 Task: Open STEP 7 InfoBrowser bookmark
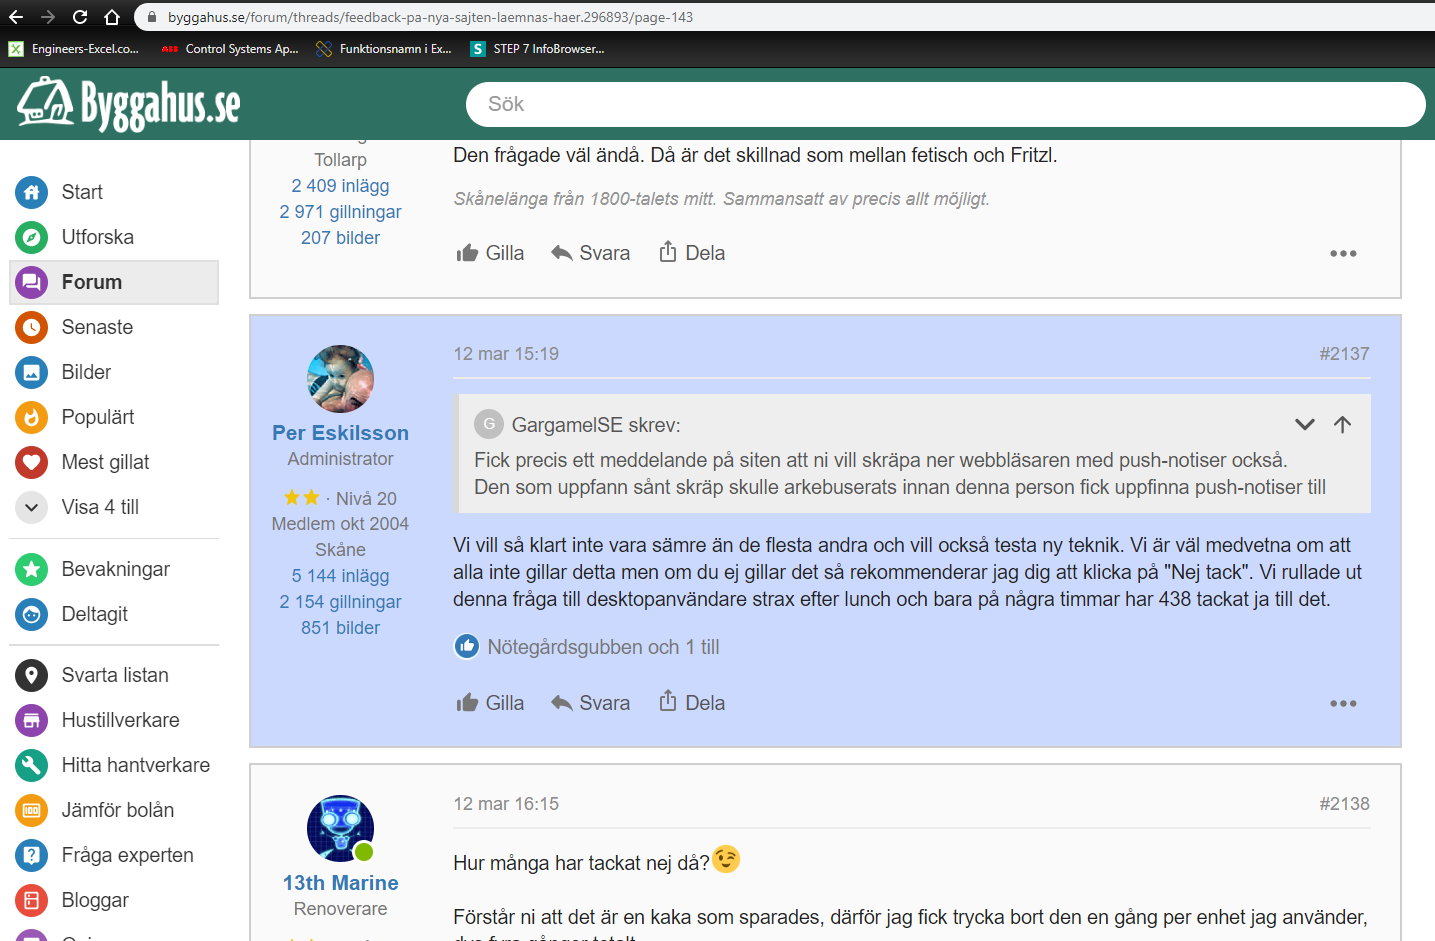(x=538, y=49)
